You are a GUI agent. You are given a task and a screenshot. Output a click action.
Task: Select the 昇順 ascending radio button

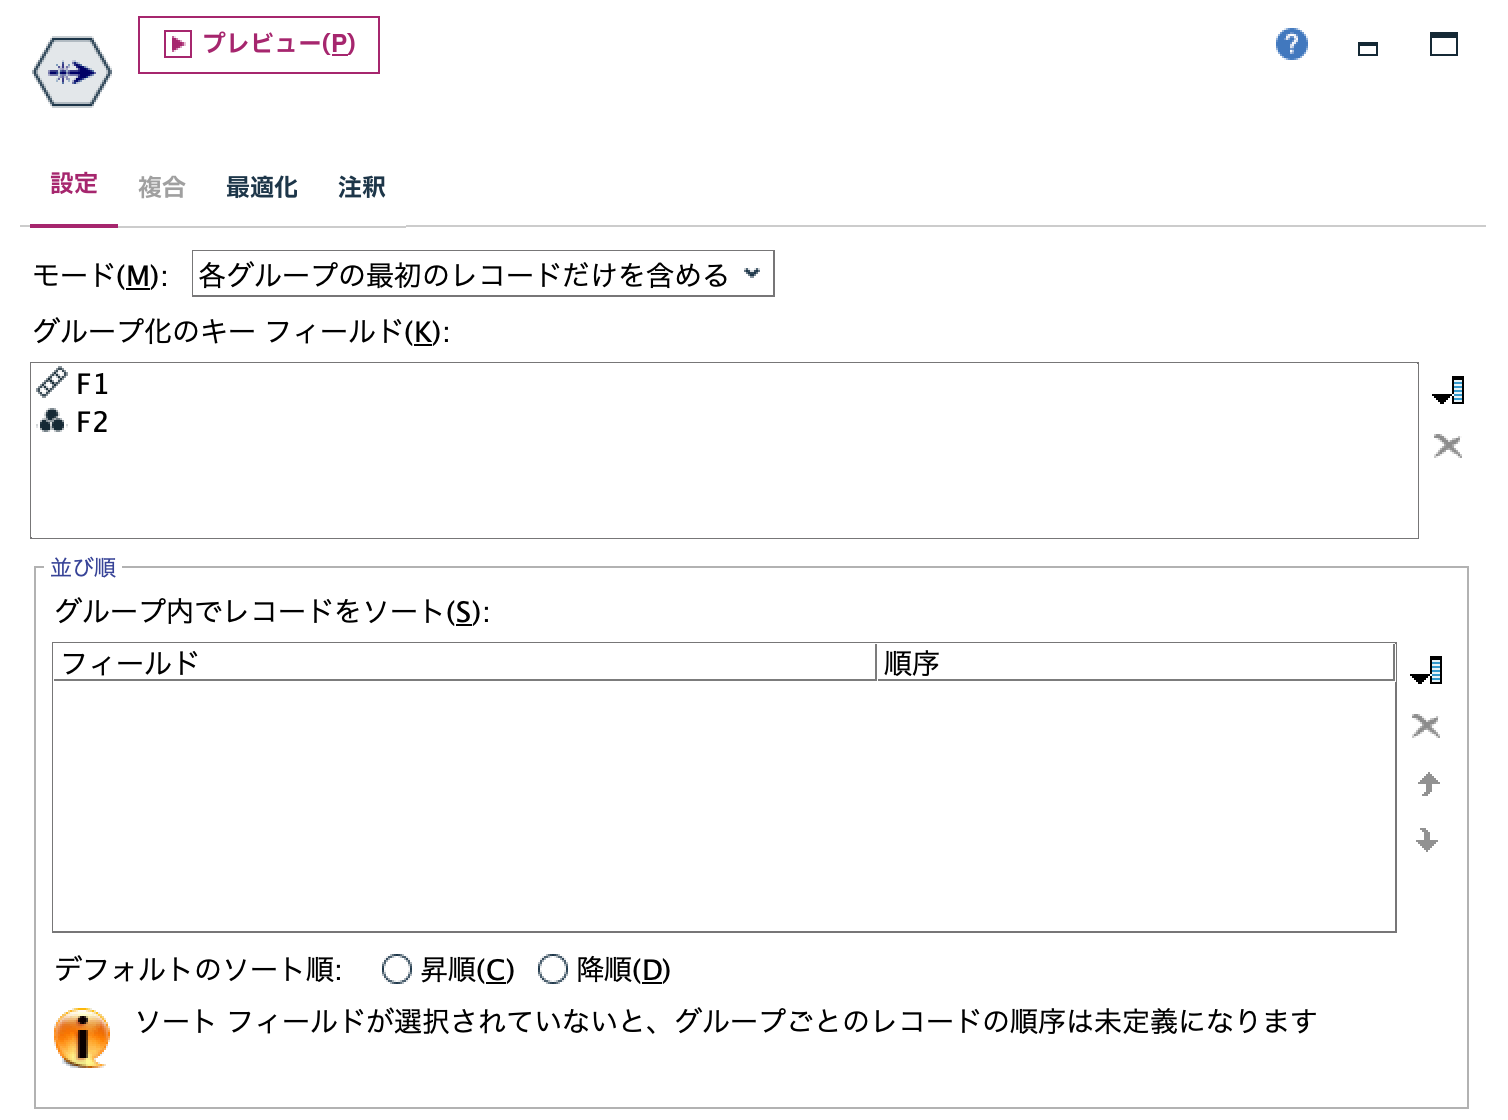(x=396, y=968)
